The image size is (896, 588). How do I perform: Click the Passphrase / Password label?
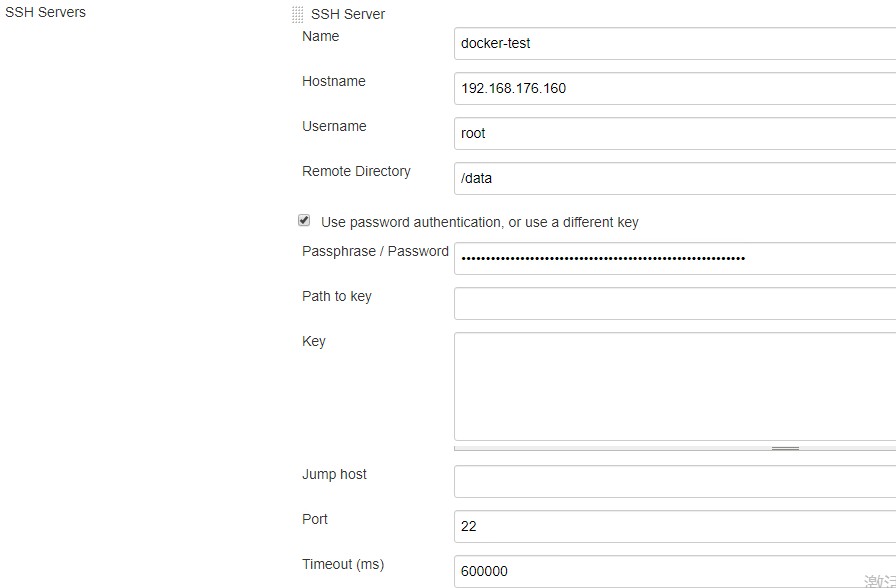click(375, 251)
